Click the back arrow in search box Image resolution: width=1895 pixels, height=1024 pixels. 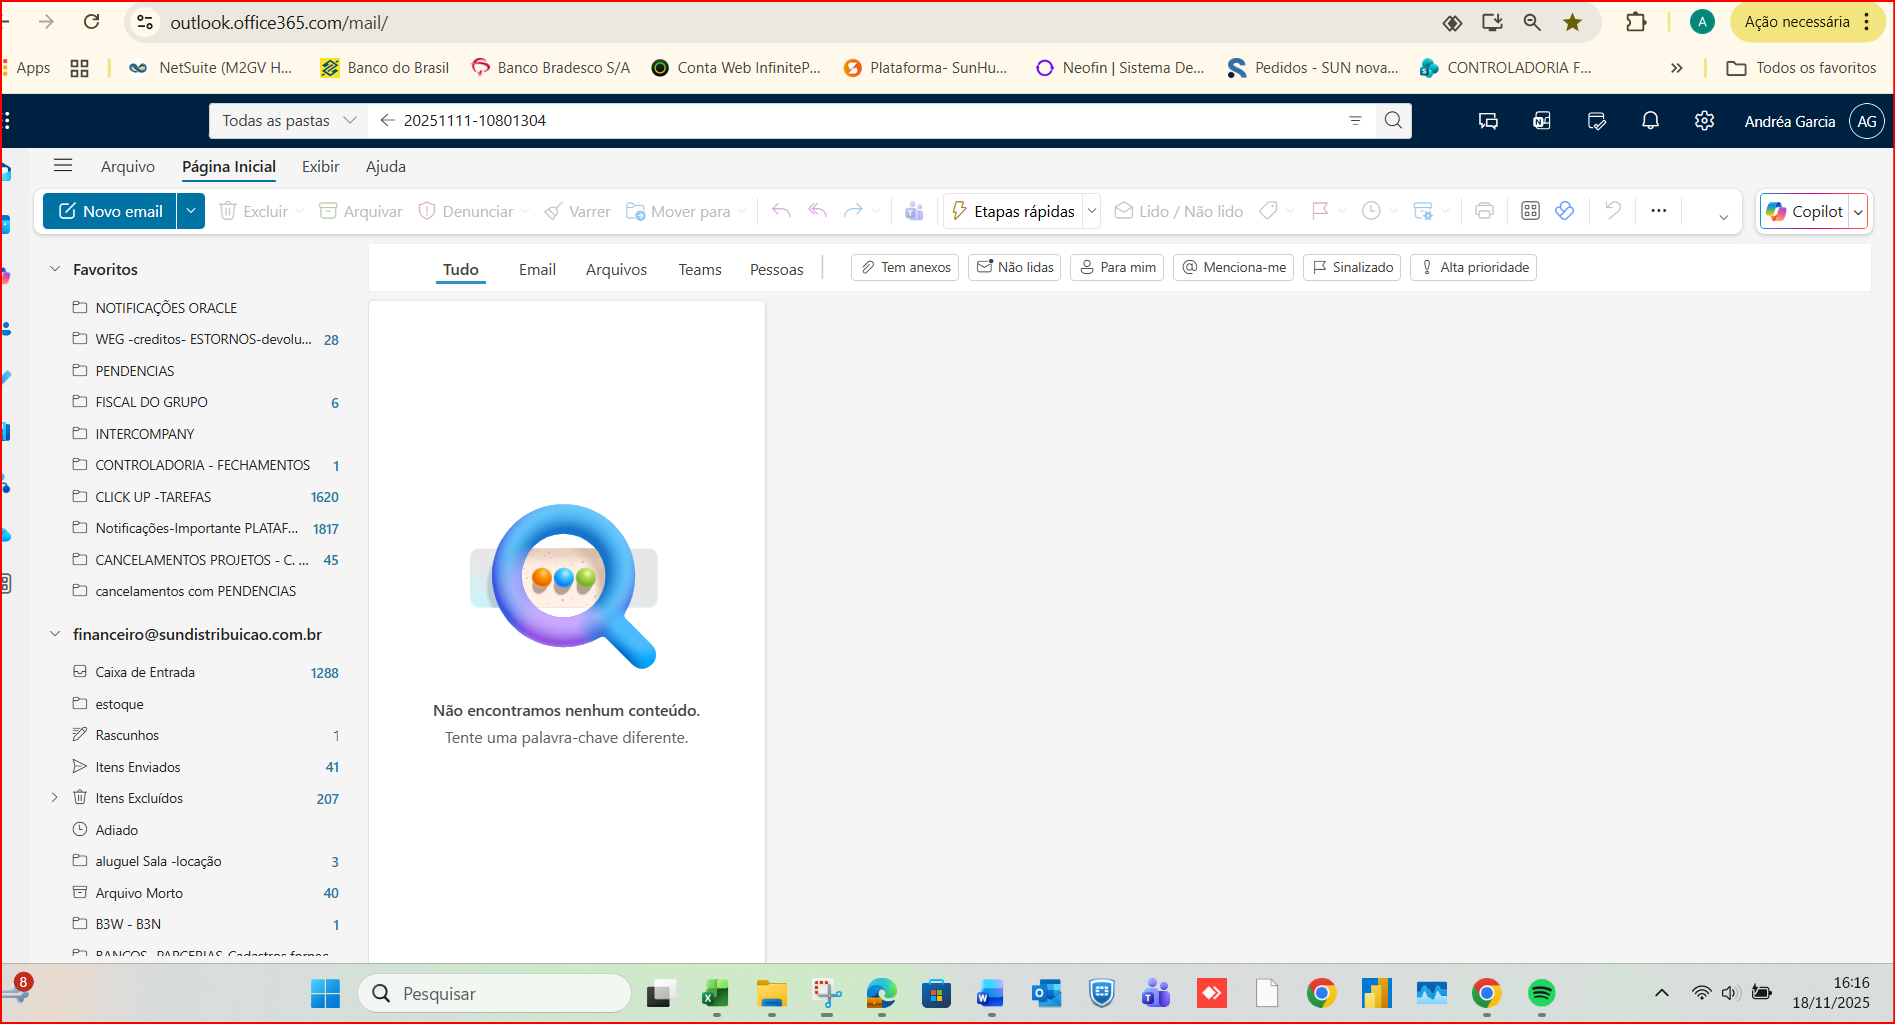(387, 121)
